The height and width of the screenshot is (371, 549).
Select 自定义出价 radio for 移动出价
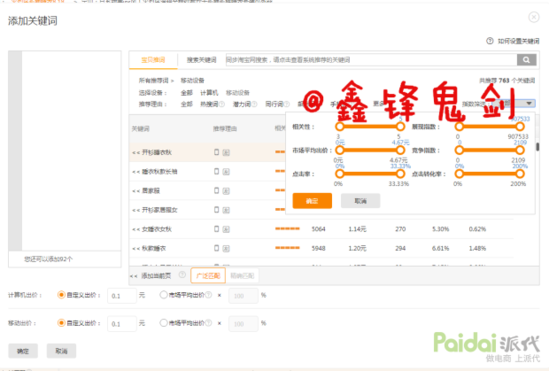(x=61, y=323)
